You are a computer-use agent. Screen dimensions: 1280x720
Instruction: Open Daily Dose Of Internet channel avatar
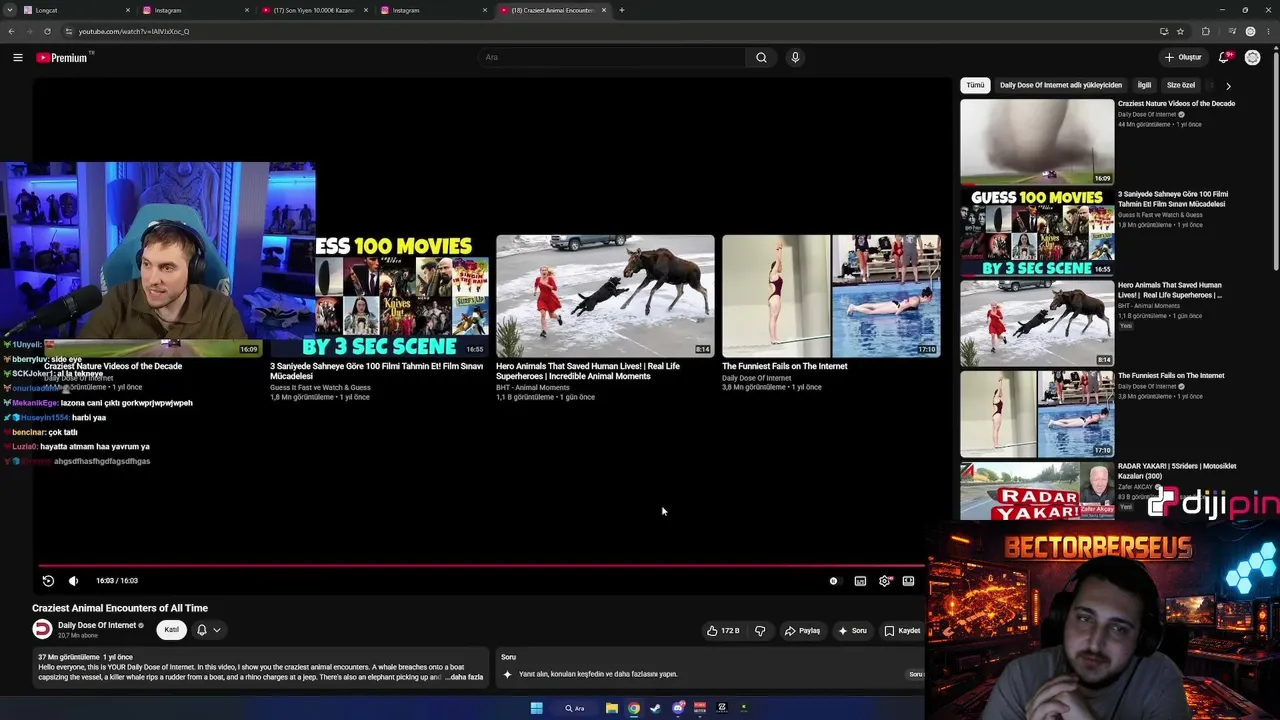42,629
